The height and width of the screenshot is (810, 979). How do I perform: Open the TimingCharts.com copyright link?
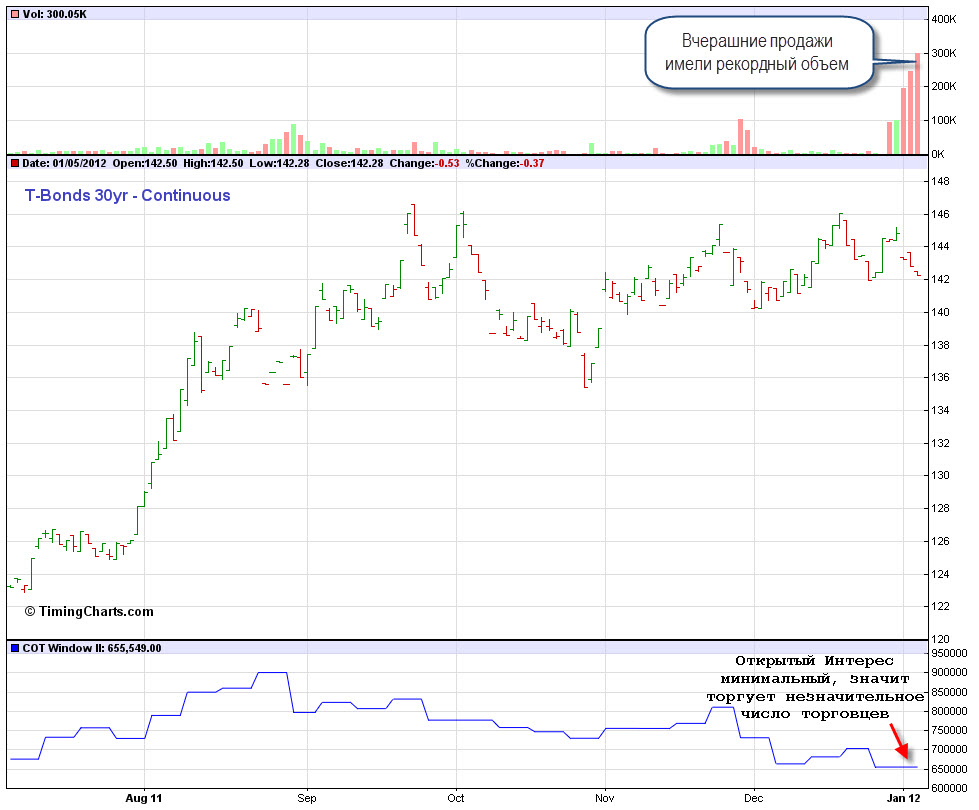(89, 611)
